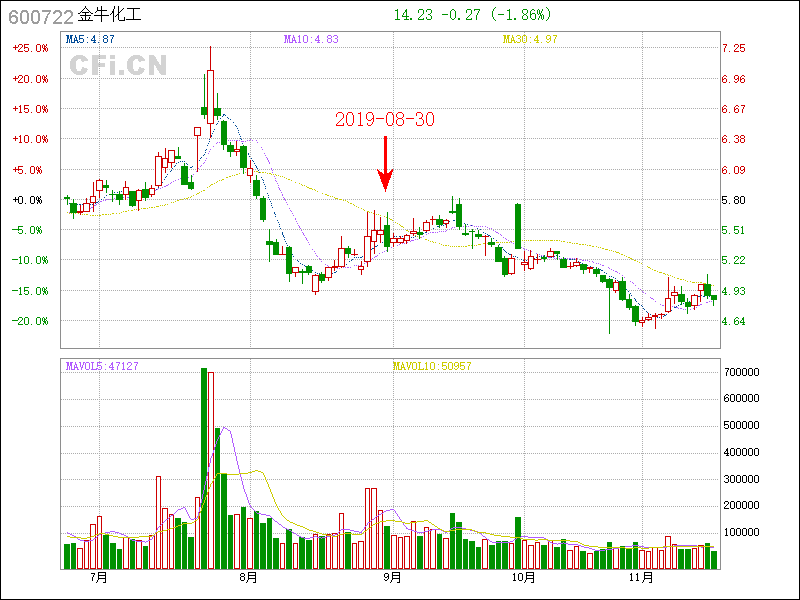Click the MAVOL5:47127 volume label
800x600 pixels.
tap(102, 366)
